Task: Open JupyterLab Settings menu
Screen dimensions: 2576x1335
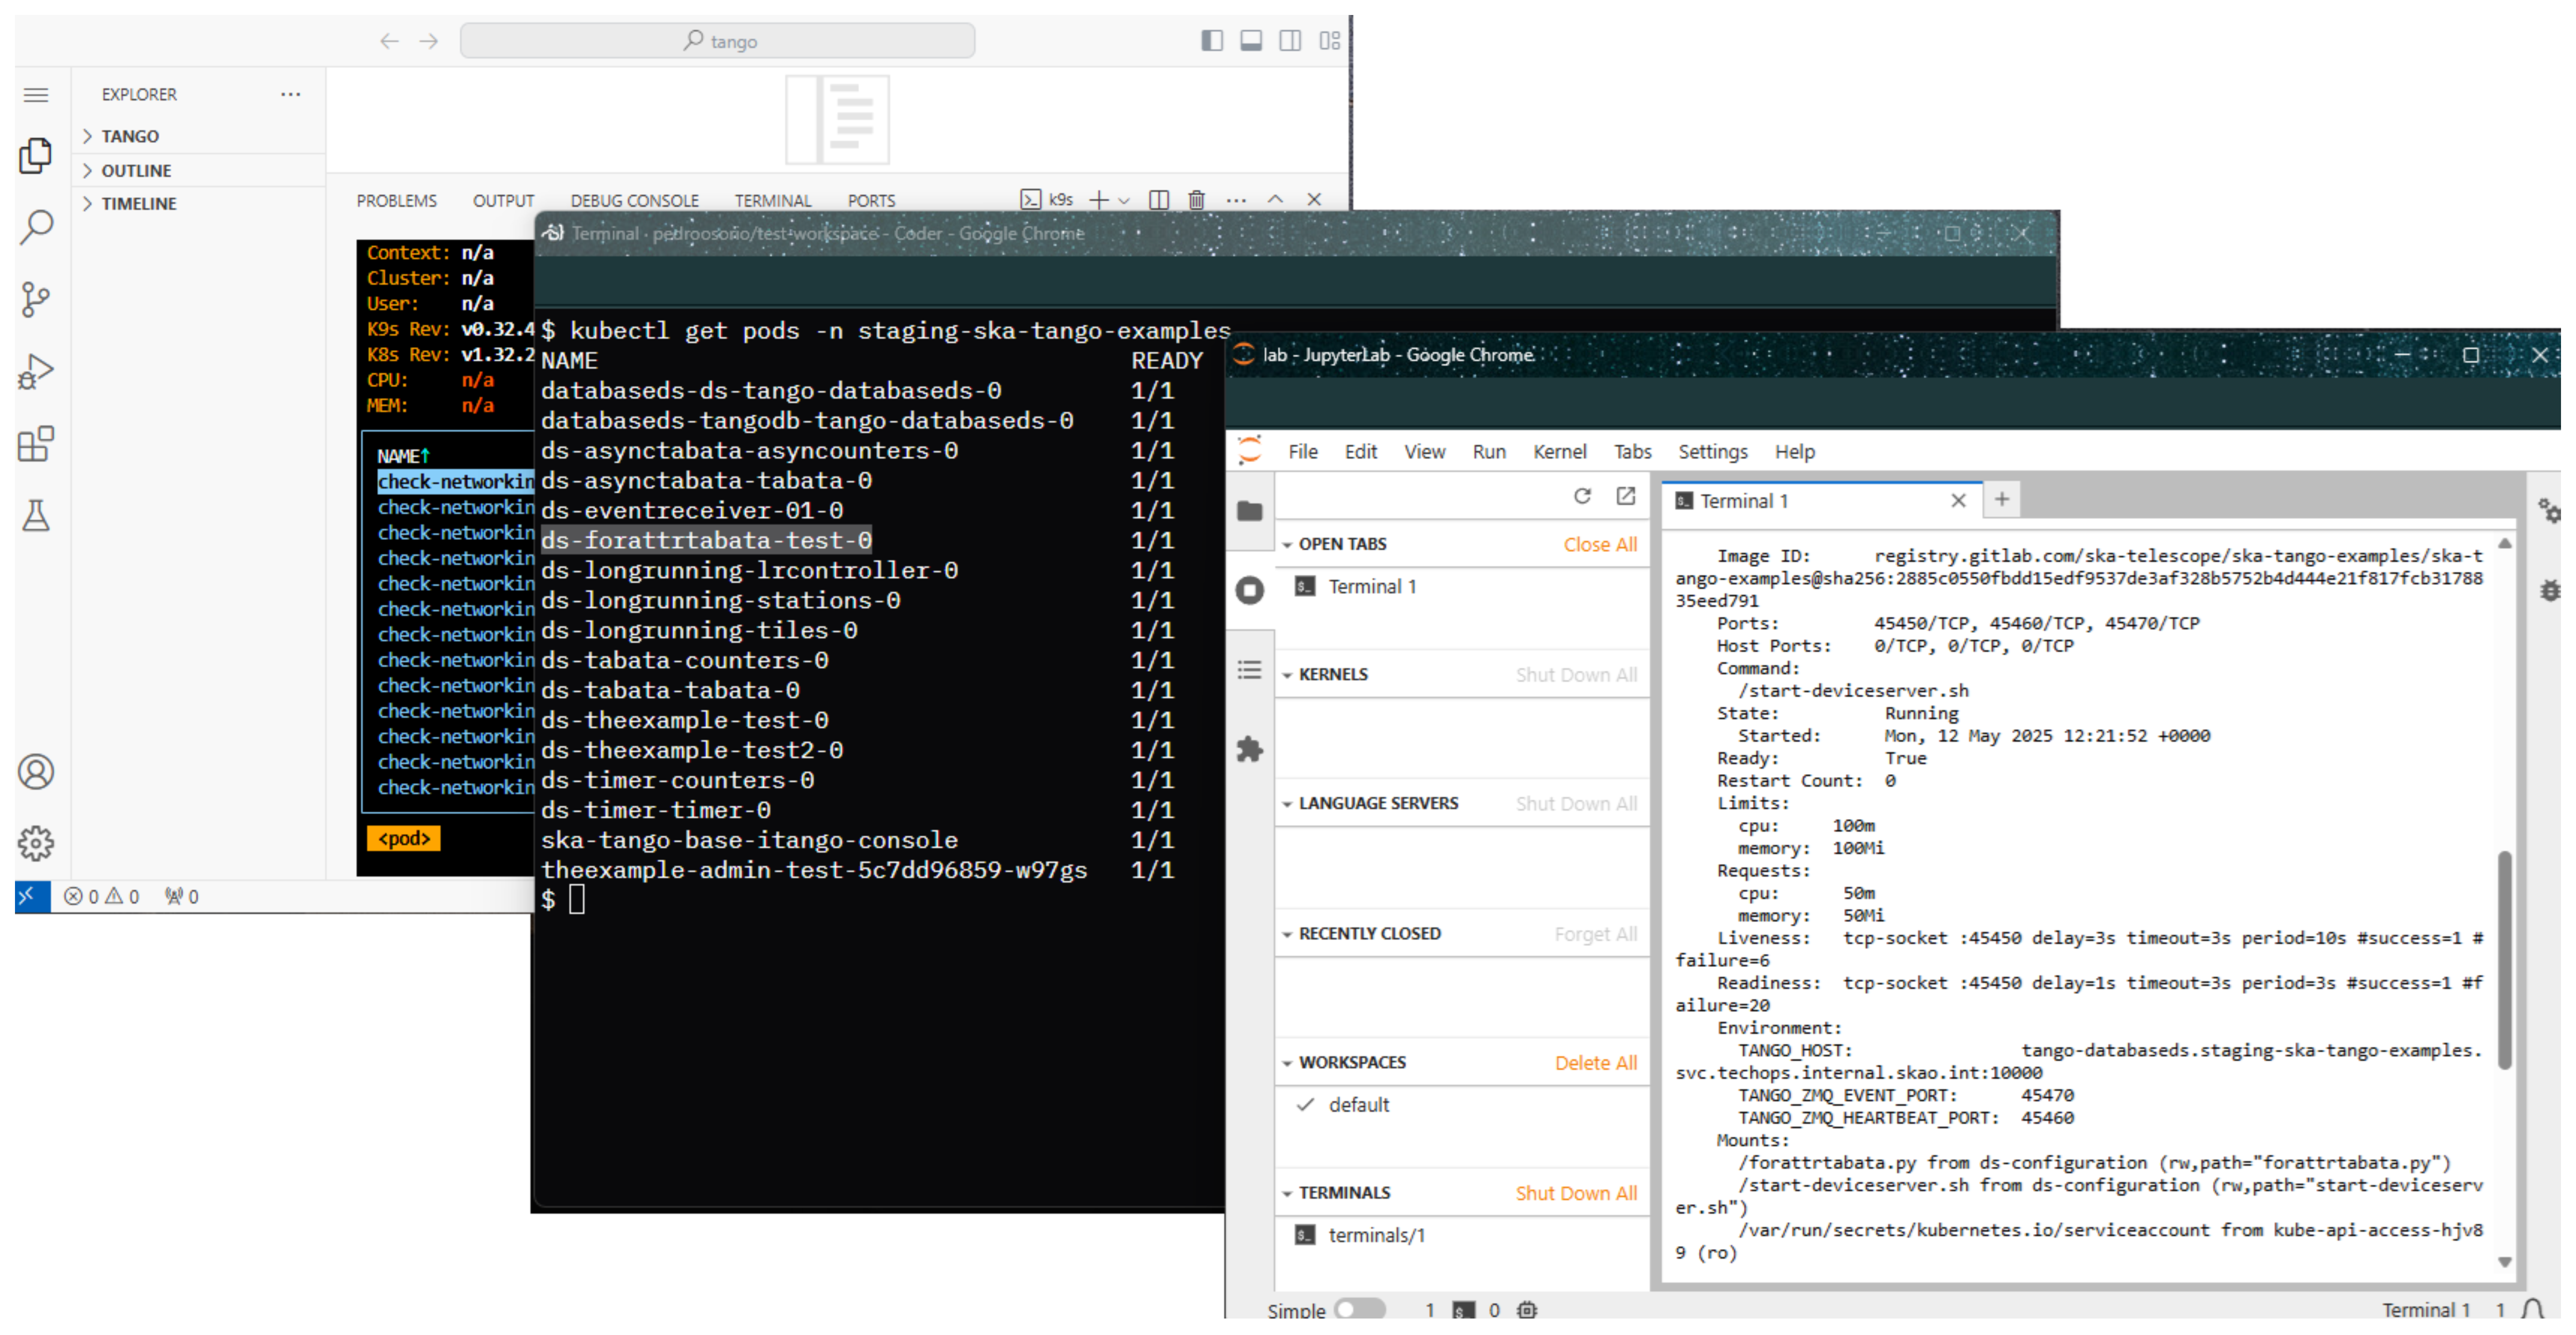Action: pos(1712,452)
